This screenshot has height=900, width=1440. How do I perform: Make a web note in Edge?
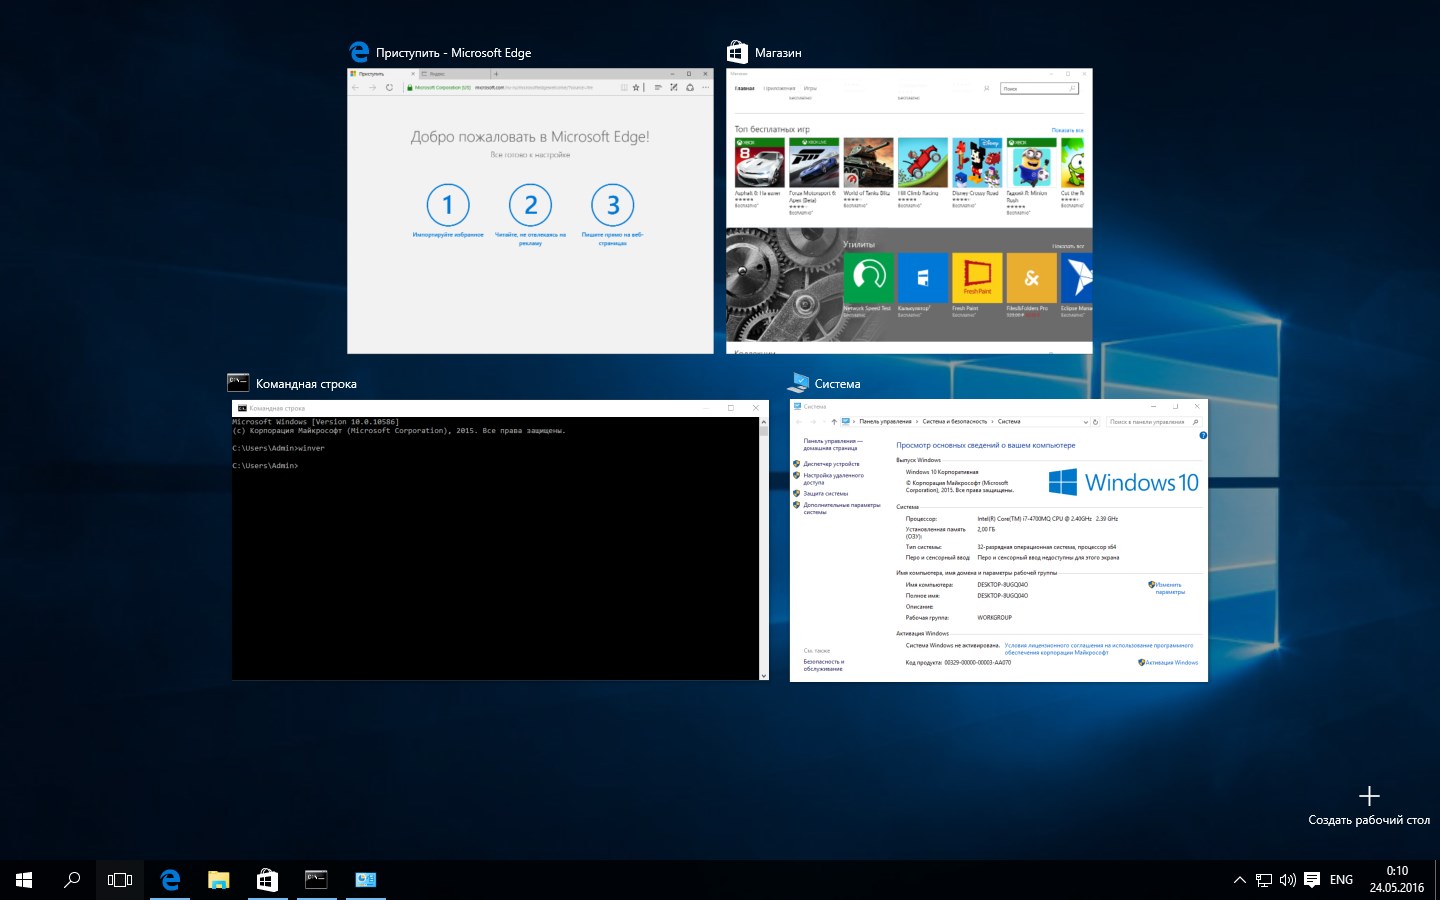[674, 87]
